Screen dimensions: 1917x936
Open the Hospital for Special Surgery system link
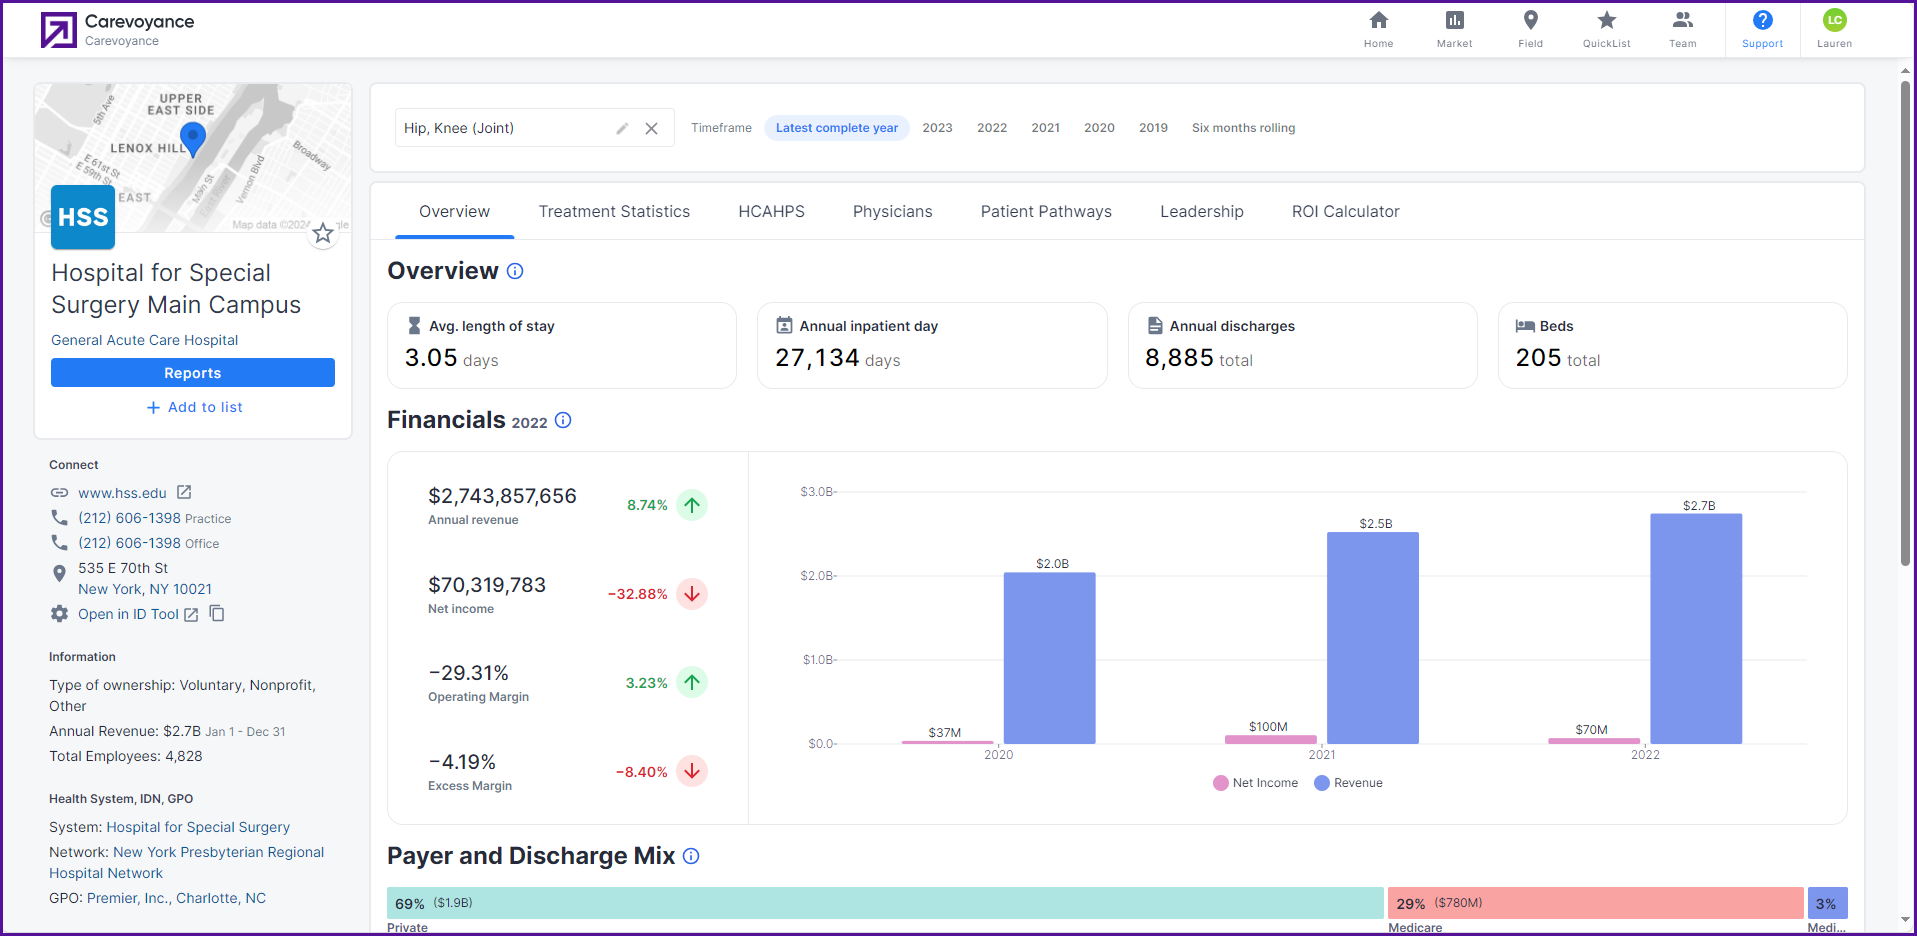(x=198, y=827)
